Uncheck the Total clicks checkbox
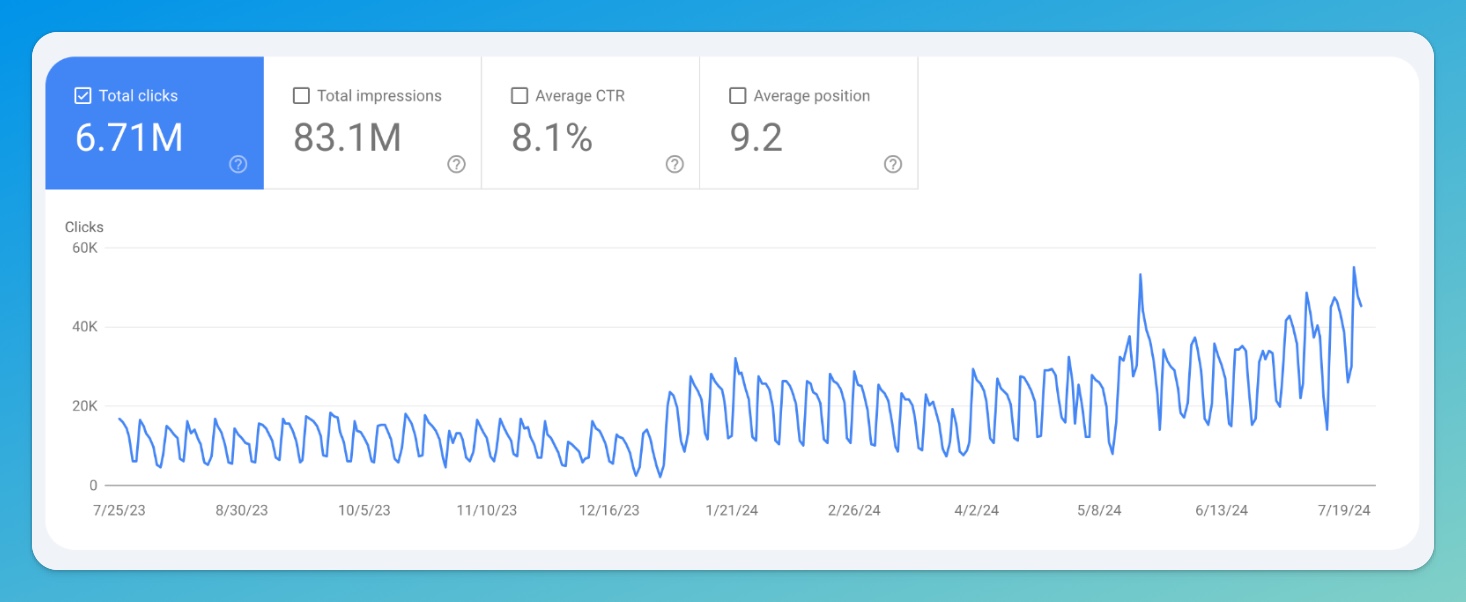The height and width of the screenshot is (602, 1466). click(x=83, y=96)
